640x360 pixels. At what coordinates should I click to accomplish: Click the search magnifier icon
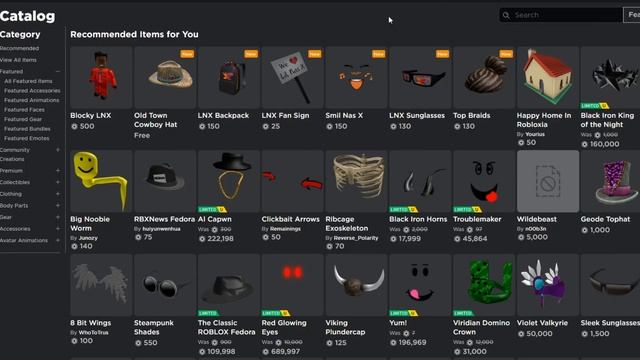[x=506, y=15]
